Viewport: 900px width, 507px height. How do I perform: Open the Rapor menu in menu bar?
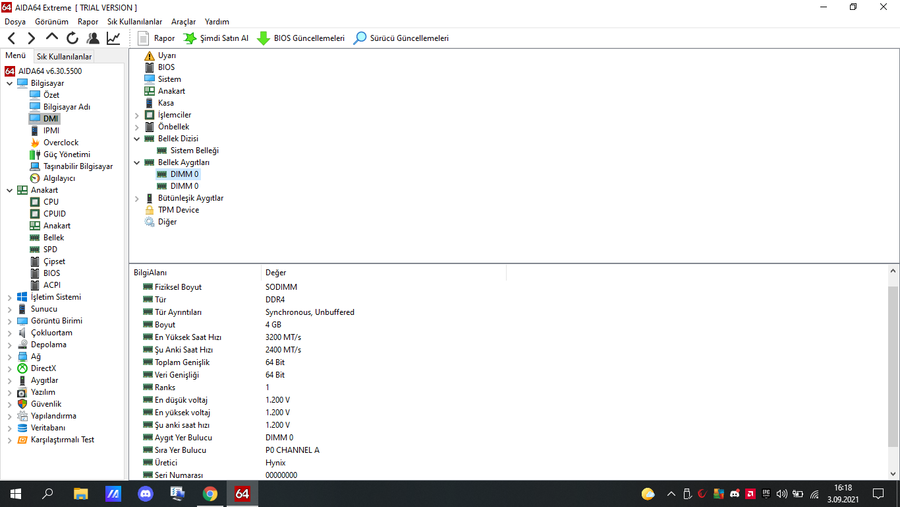click(x=88, y=22)
